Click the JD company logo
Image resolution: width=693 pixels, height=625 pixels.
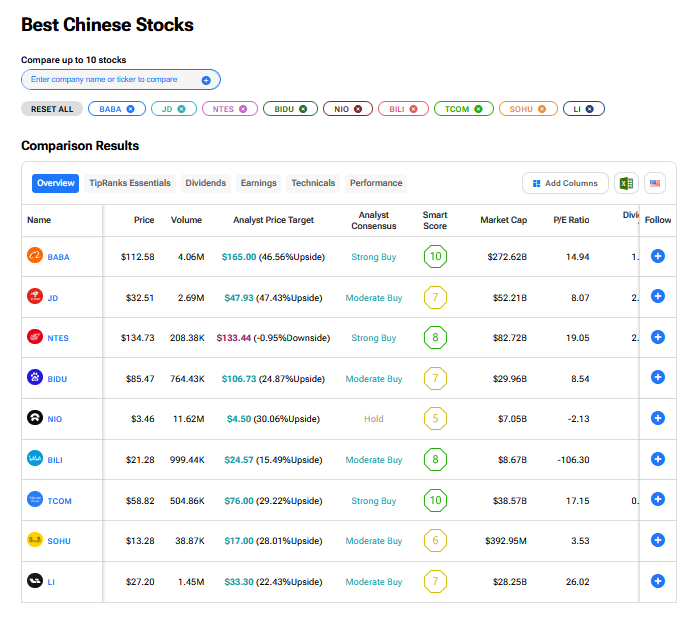35,296
